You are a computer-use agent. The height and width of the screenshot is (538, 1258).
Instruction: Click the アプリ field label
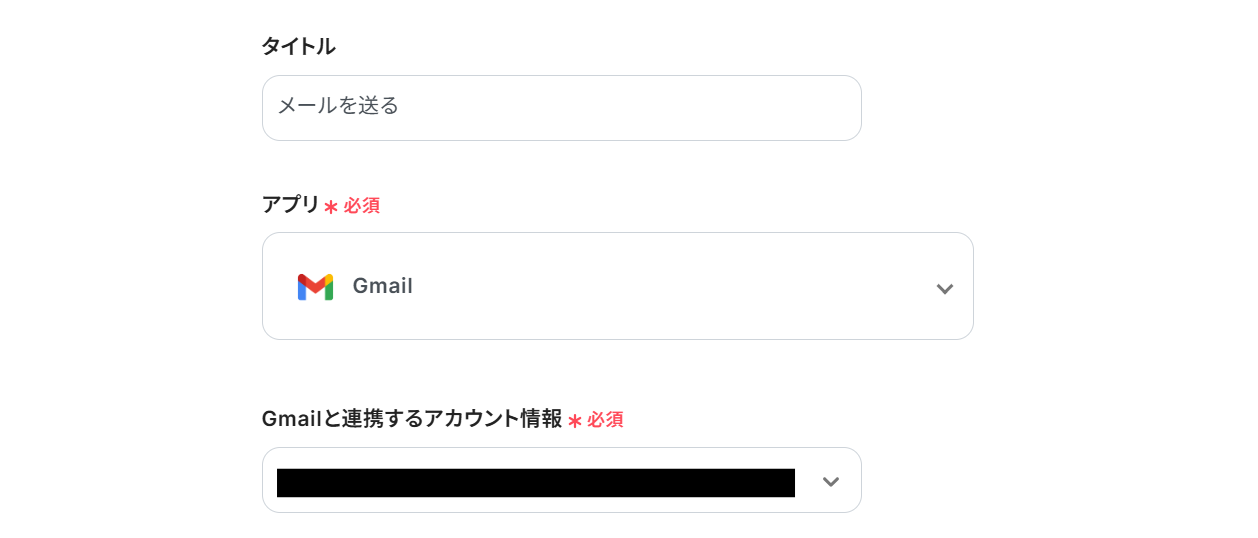290,205
